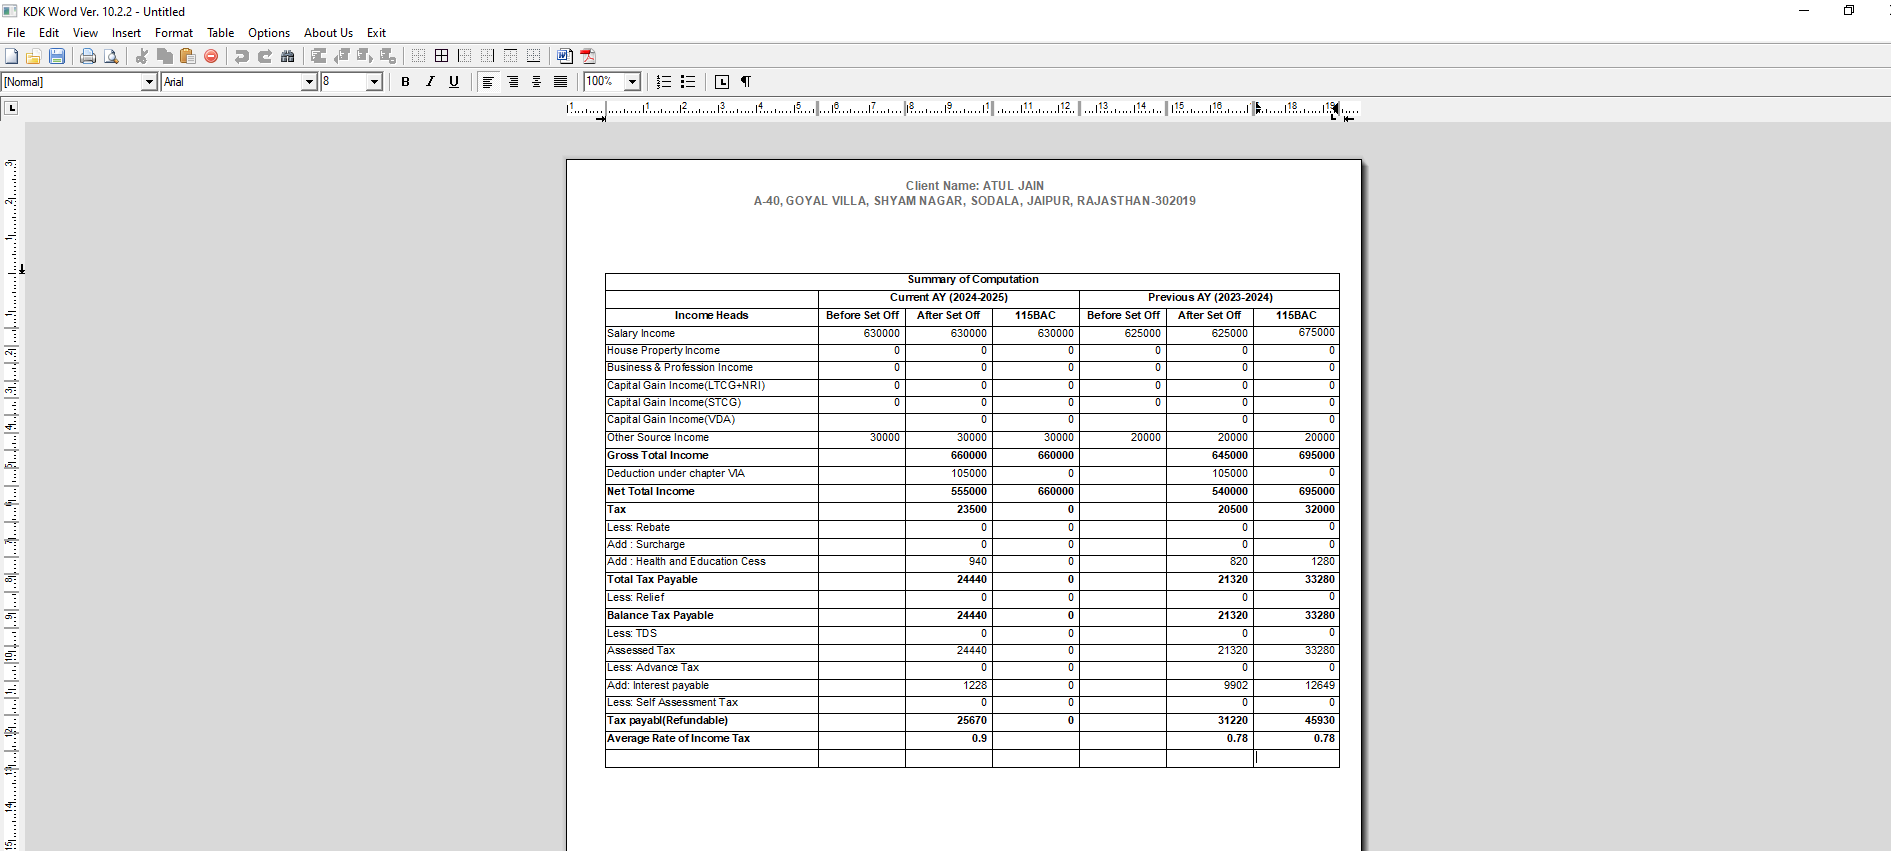Viewport: 1891px width, 851px height.
Task: Open the Options menu
Action: (x=269, y=33)
